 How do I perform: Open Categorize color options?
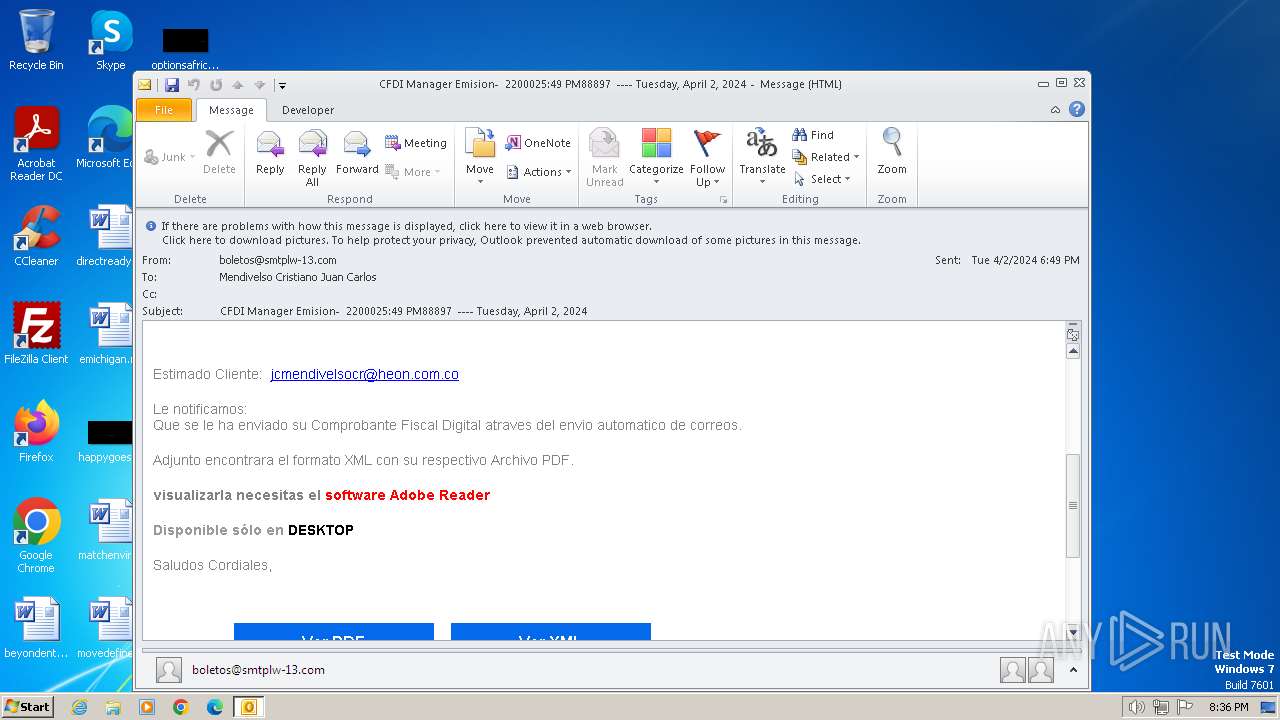[x=656, y=157]
